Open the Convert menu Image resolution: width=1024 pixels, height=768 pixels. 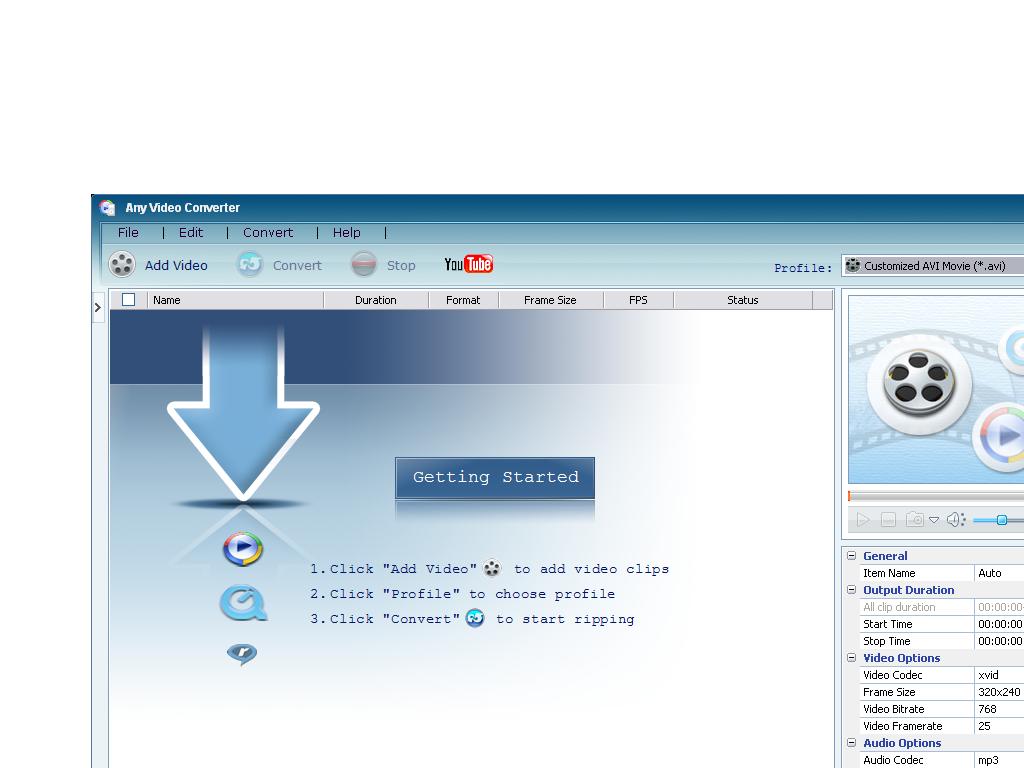[x=268, y=232]
